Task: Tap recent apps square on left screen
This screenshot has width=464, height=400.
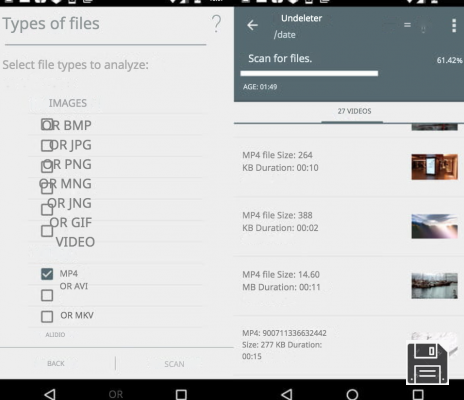Action: click(x=181, y=394)
